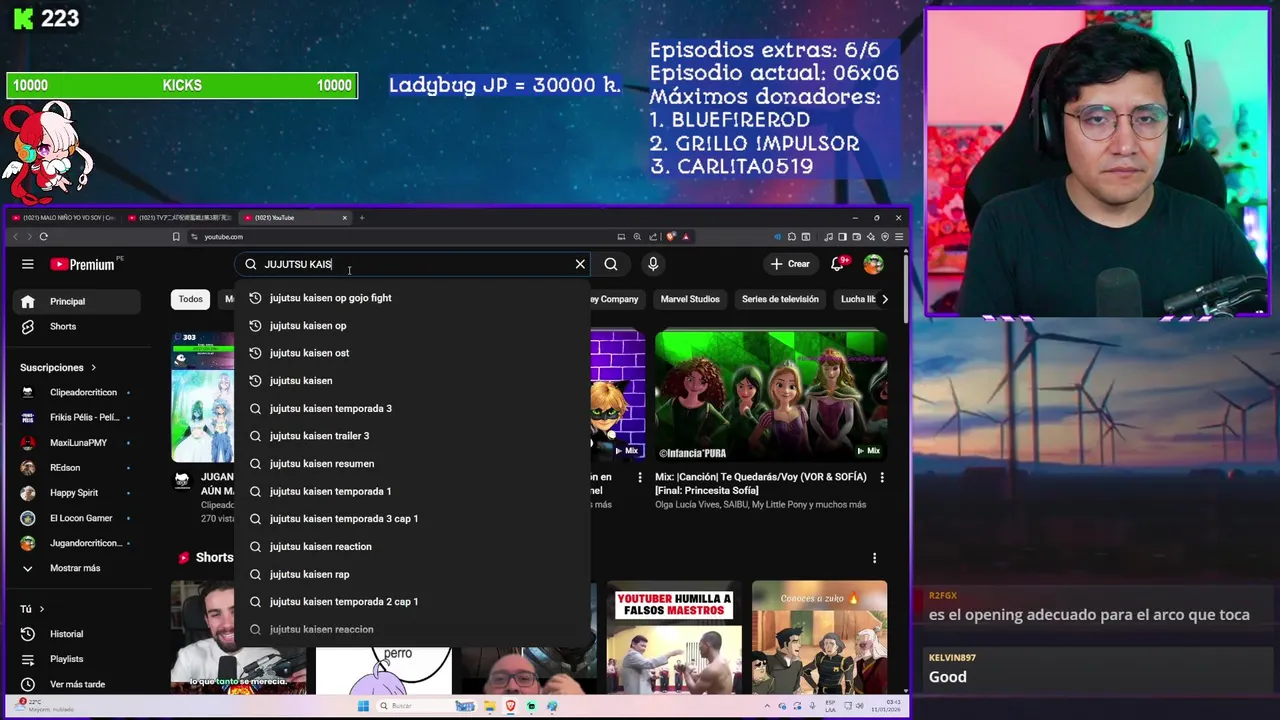This screenshot has width=1280, height=720.
Task: Open the Princesita Sofía mix thumbnail
Action: tap(771, 395)
